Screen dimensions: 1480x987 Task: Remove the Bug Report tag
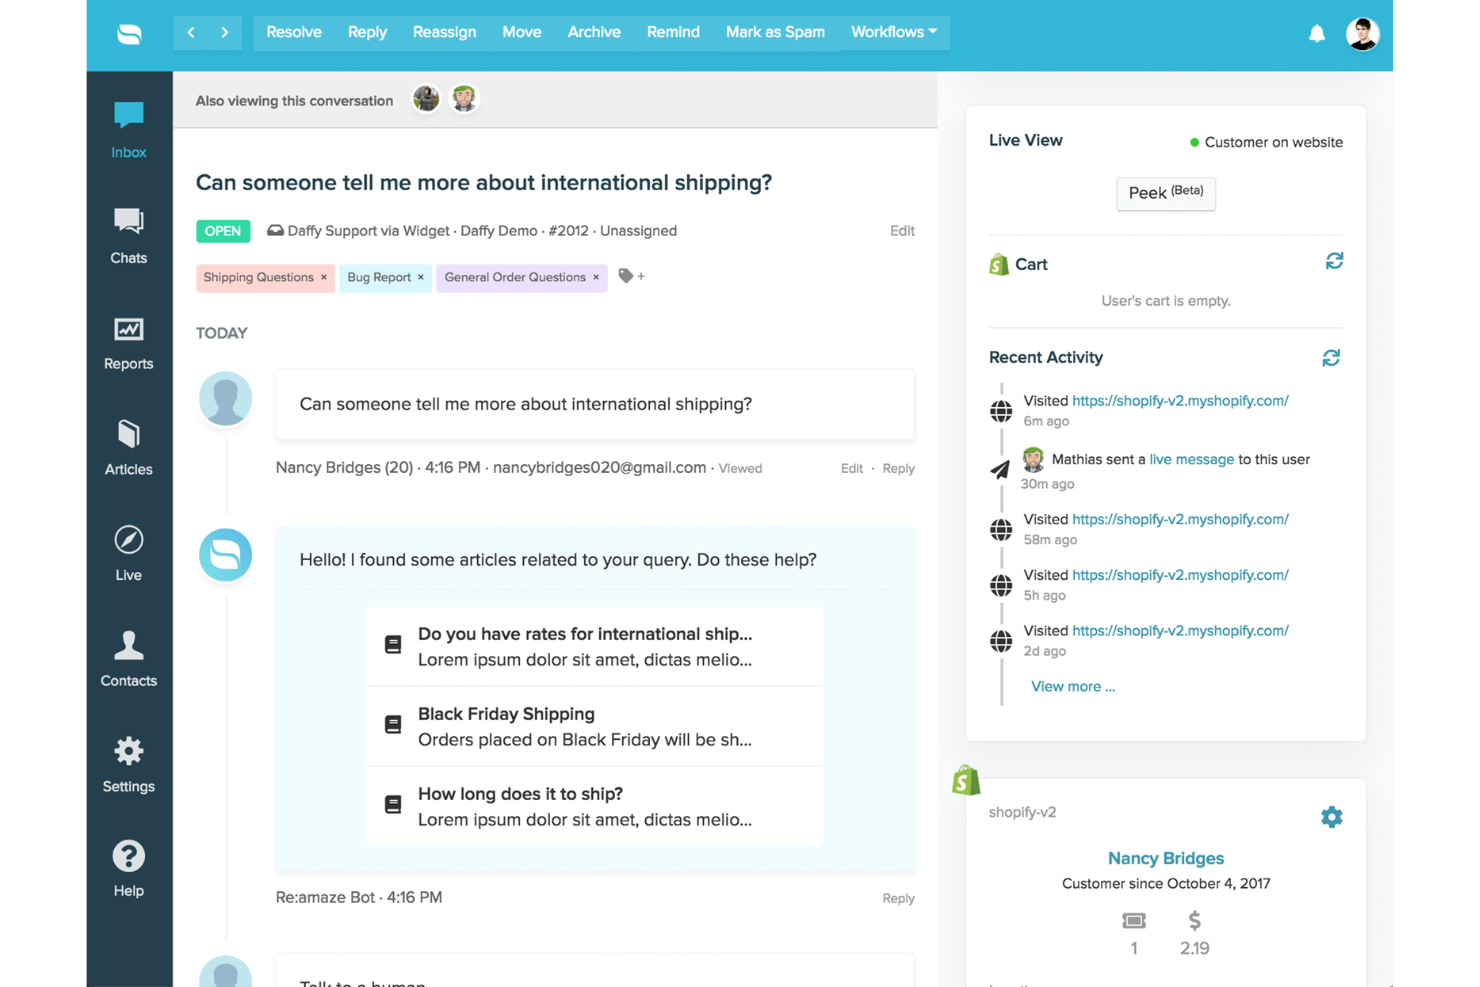tap(420, 277)
